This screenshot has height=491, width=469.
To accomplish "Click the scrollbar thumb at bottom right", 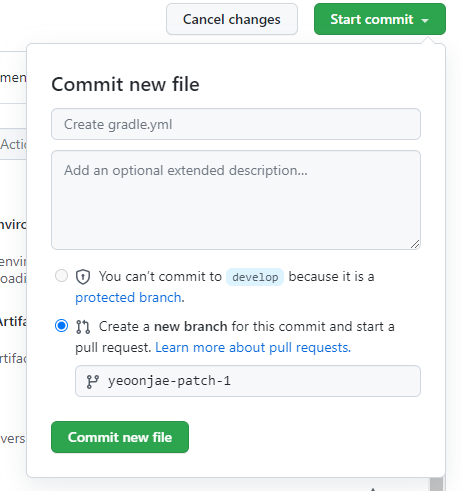I will tap(436, 484).
